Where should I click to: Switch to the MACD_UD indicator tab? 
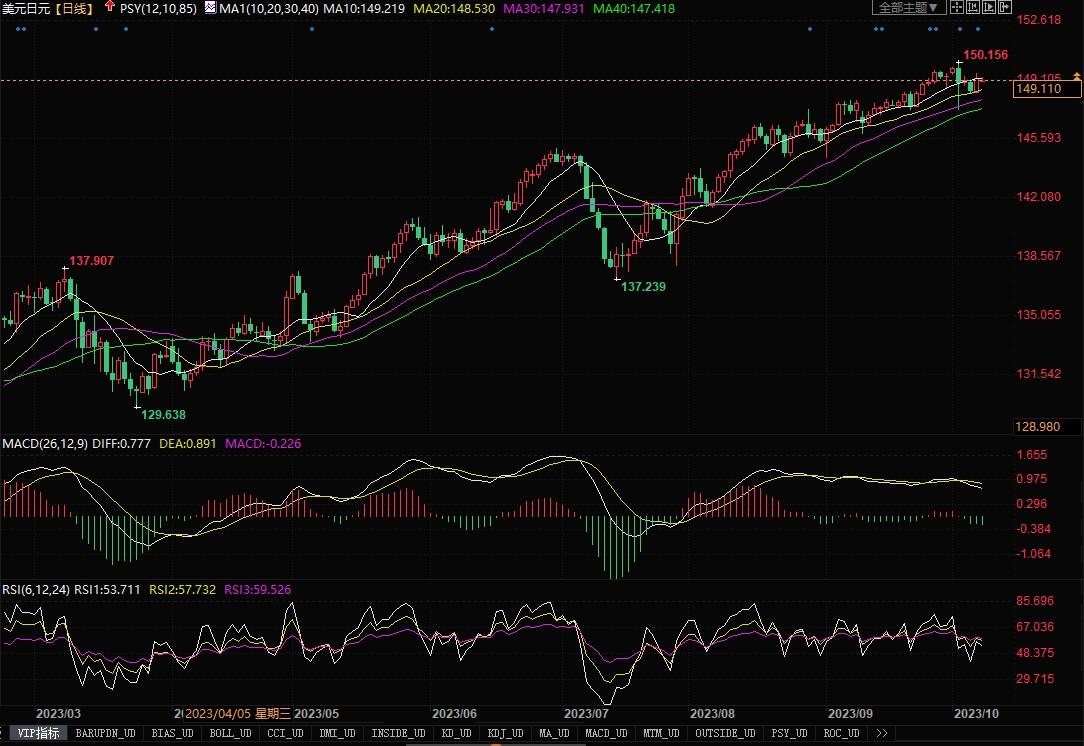606,733
